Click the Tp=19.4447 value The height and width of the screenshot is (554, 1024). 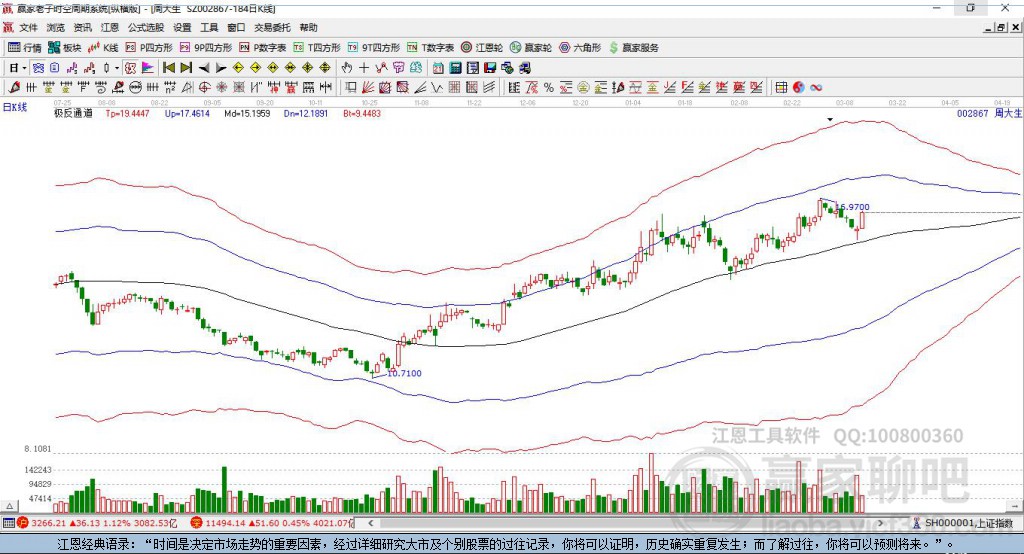tap(127, 114)
